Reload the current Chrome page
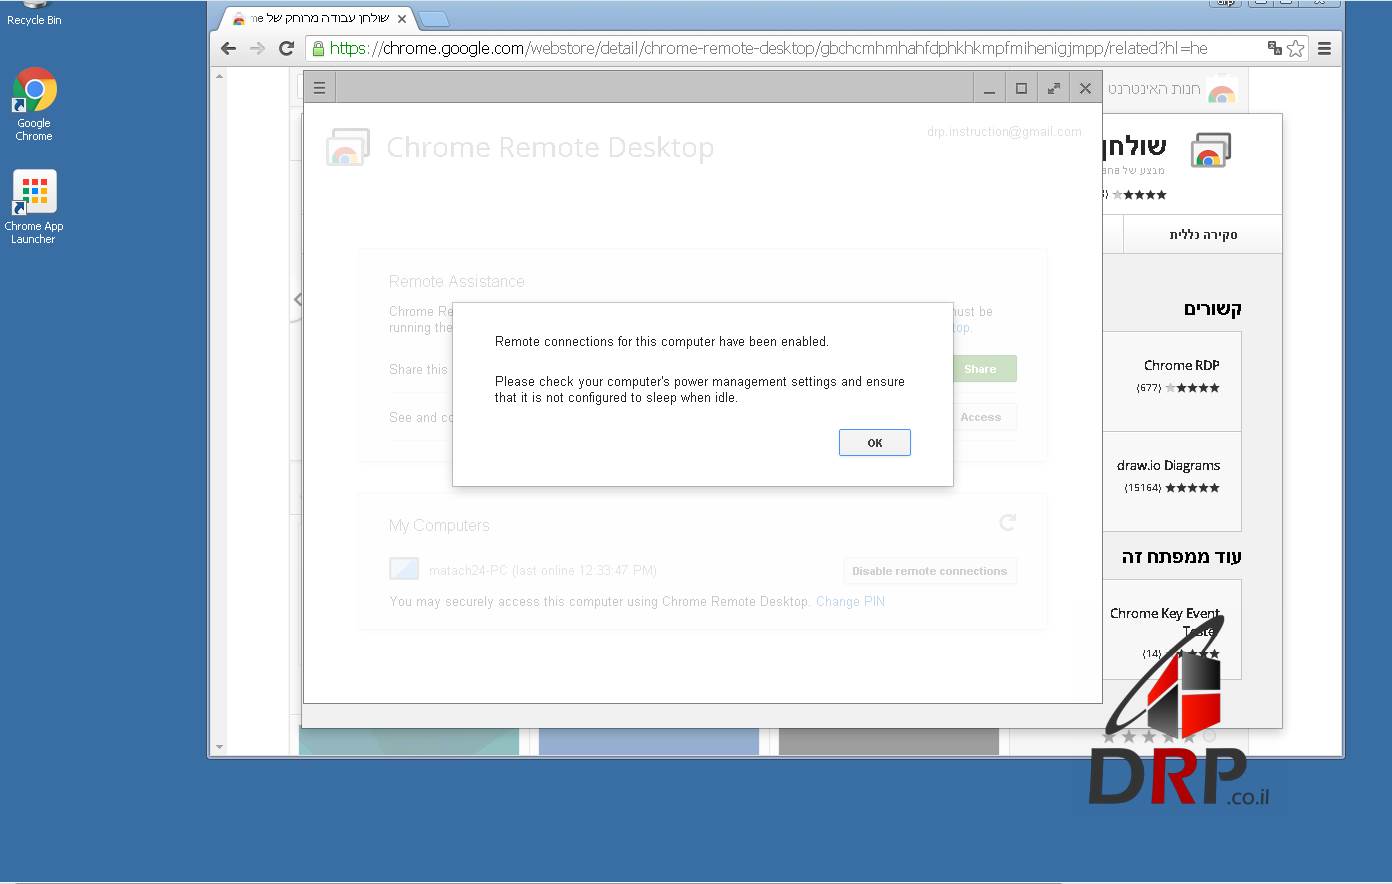Image resolution: width=1392 pixels, height=884 pixels. point(286,48)
